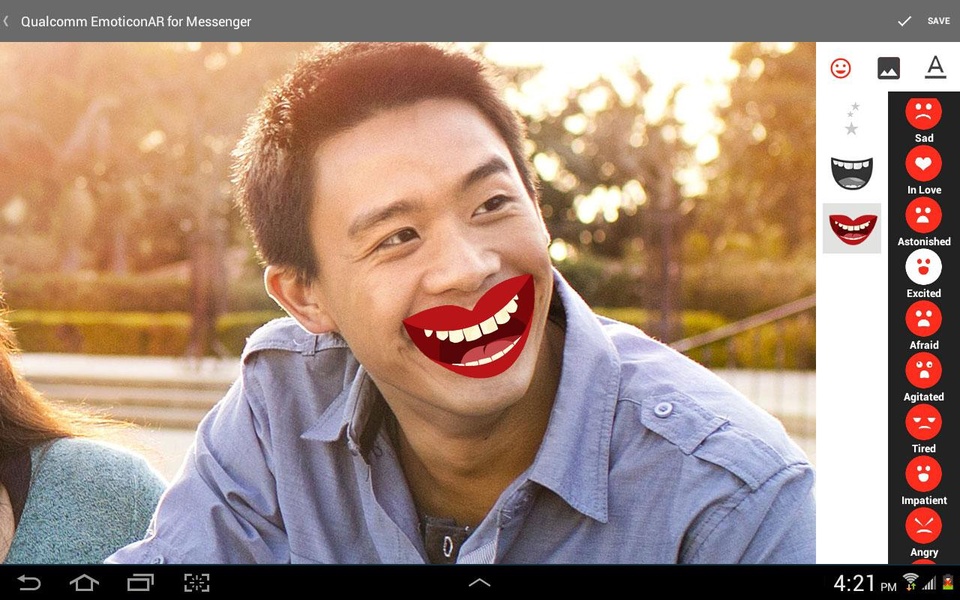Select the Sad emoticon

click(923, 113)
